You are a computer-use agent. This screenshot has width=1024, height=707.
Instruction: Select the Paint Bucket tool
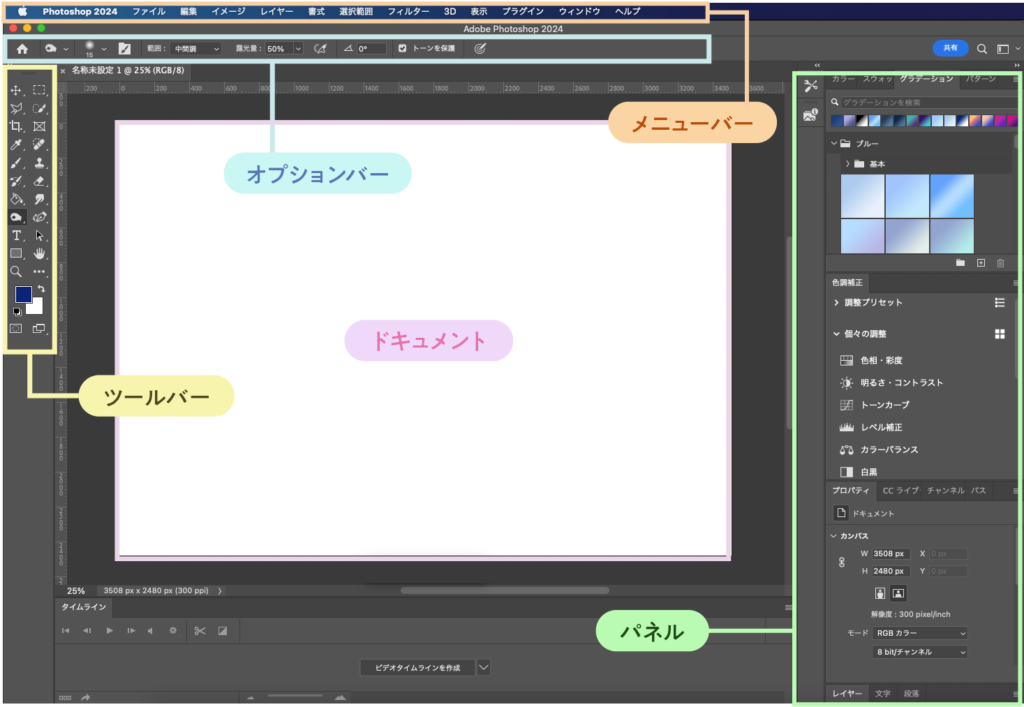click(x=16, y=199)
